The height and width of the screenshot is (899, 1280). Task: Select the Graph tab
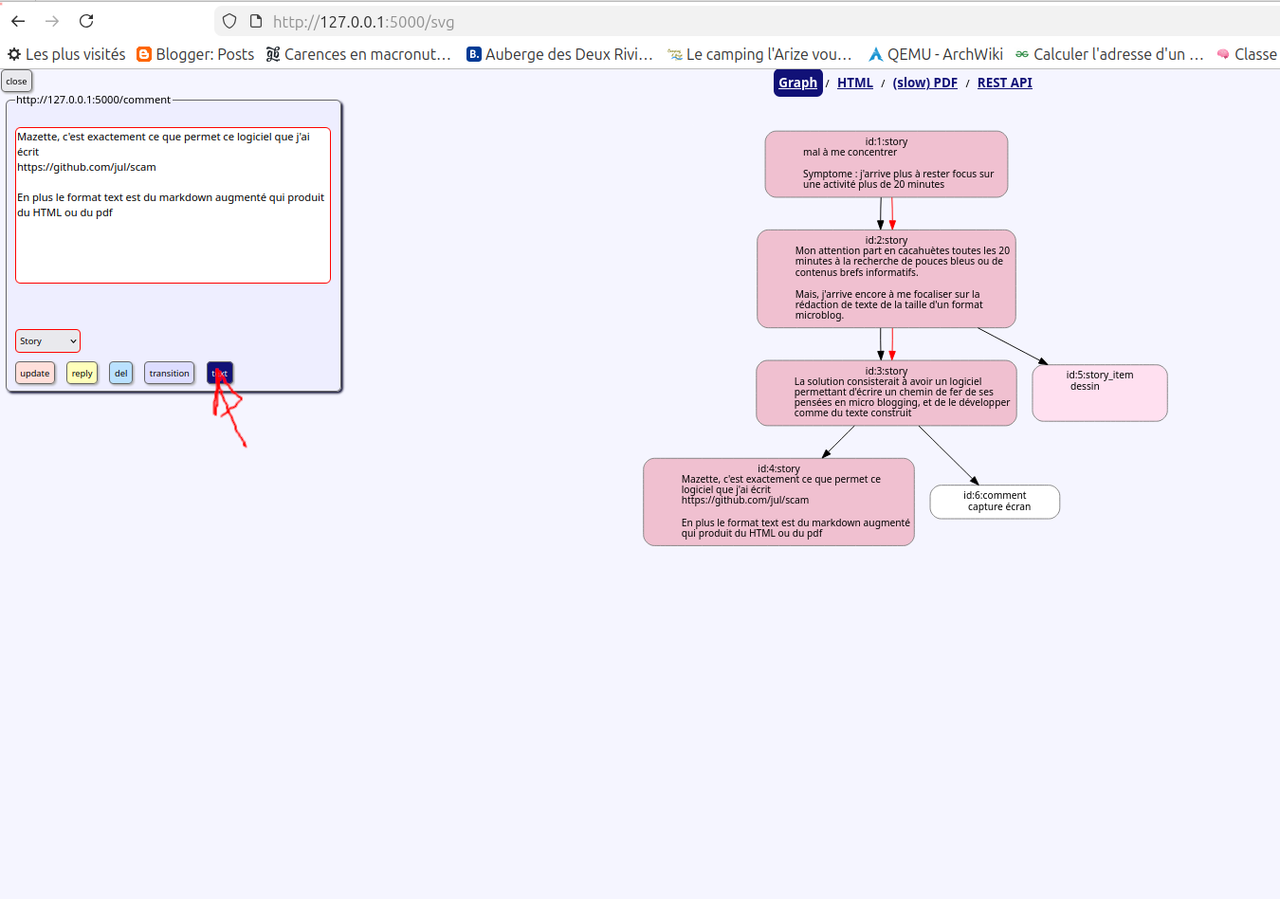[797, 83]
